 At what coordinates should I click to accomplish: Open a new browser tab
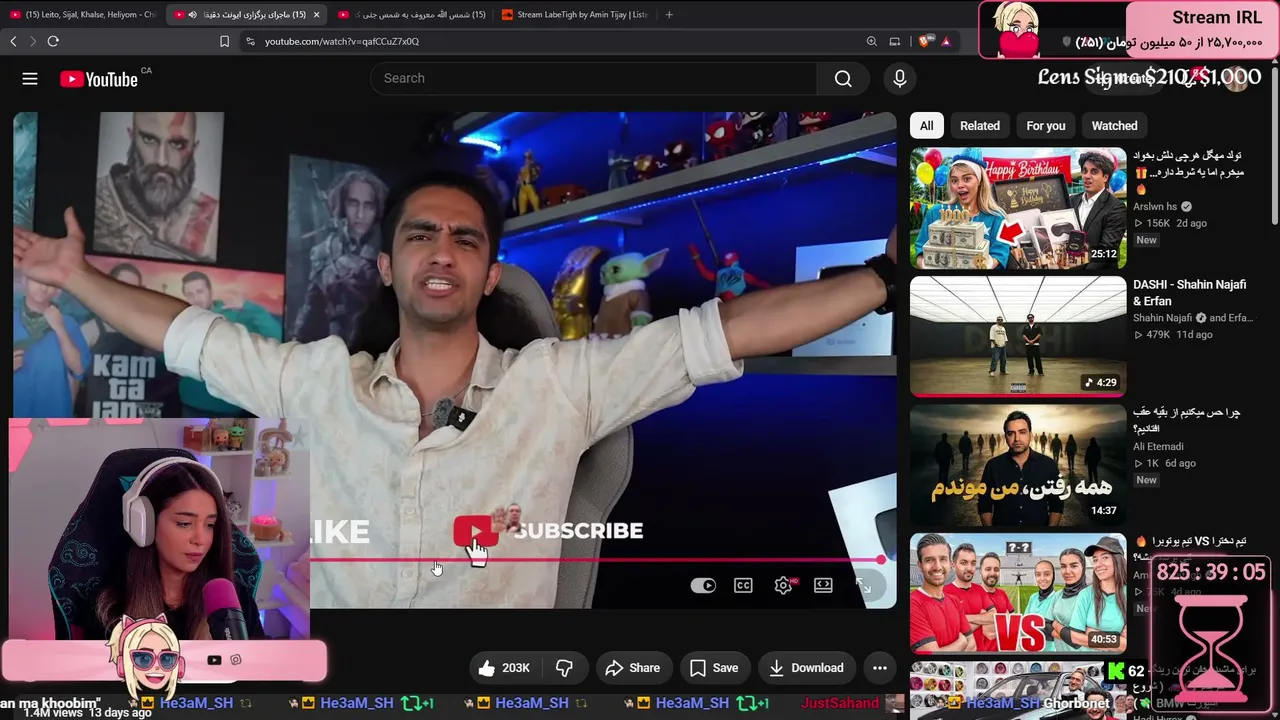point(669,14)
